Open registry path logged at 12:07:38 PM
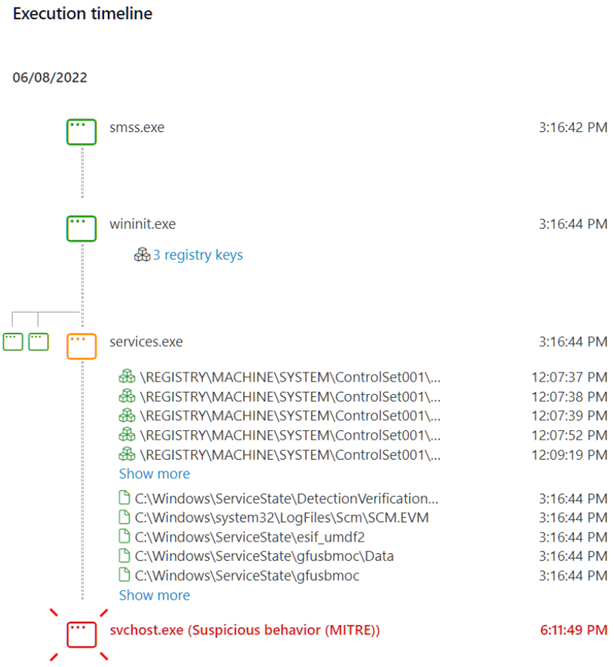The width and height of the screenshot is (614, 667). coord(290,397)
